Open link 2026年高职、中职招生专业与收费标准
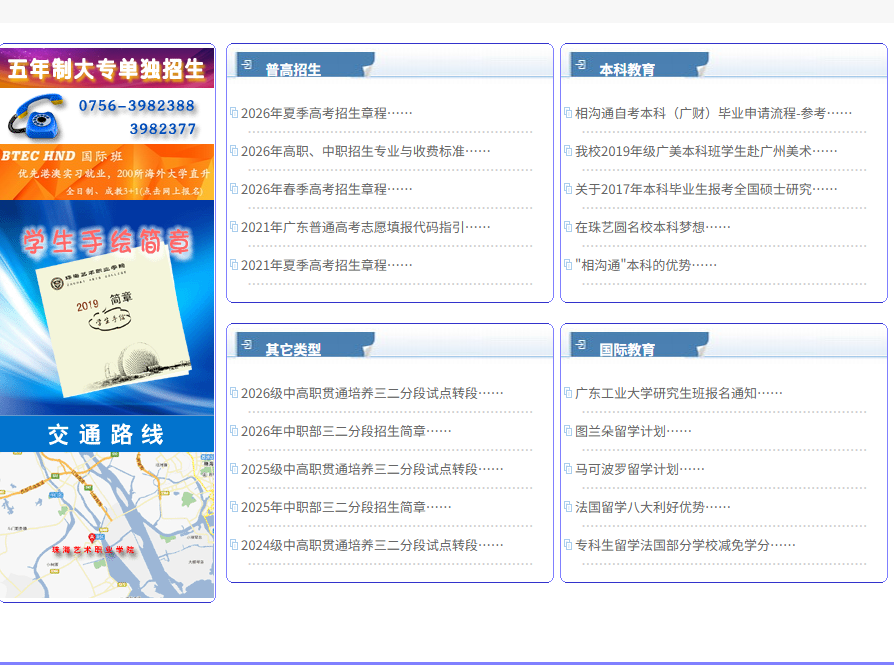Viewport: 894px width, 665px height. [365, 151]
